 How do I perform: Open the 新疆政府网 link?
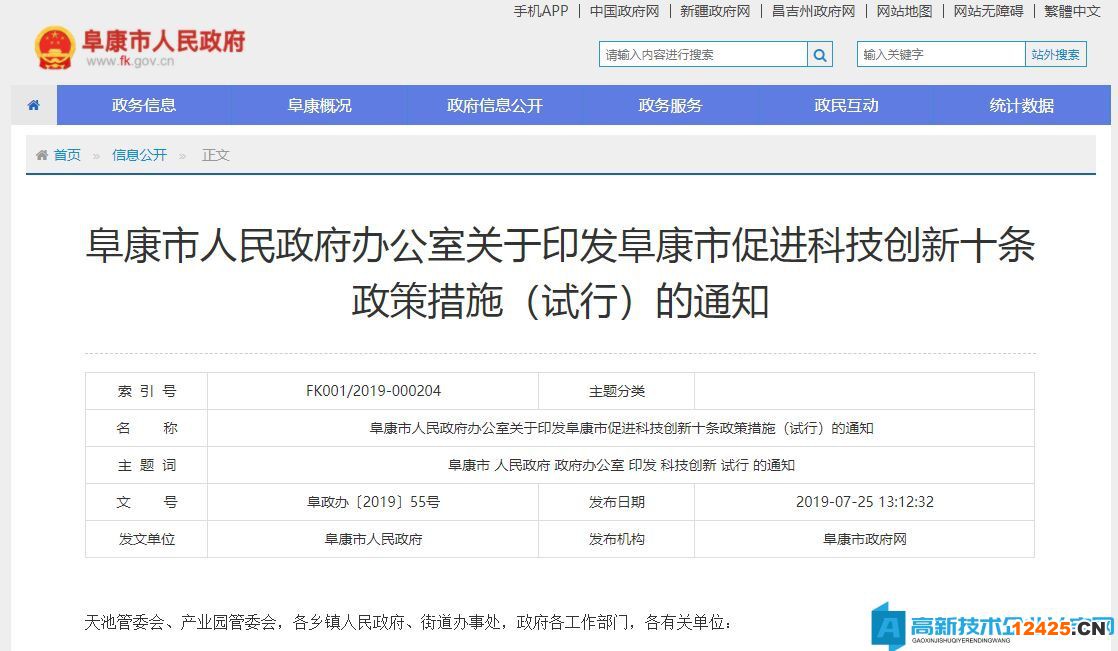tap(715, 11)
